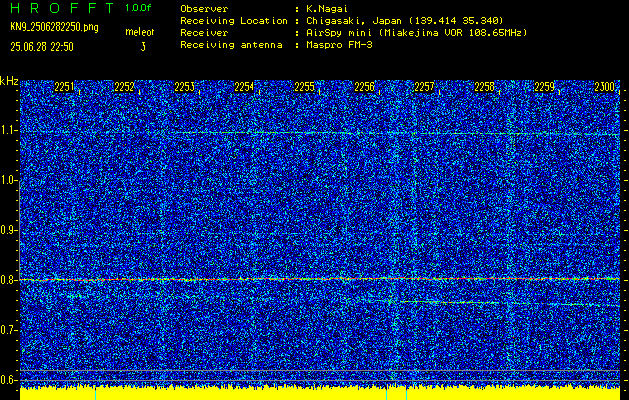
Task: Click the meteor count label
Action: (140, 32)
